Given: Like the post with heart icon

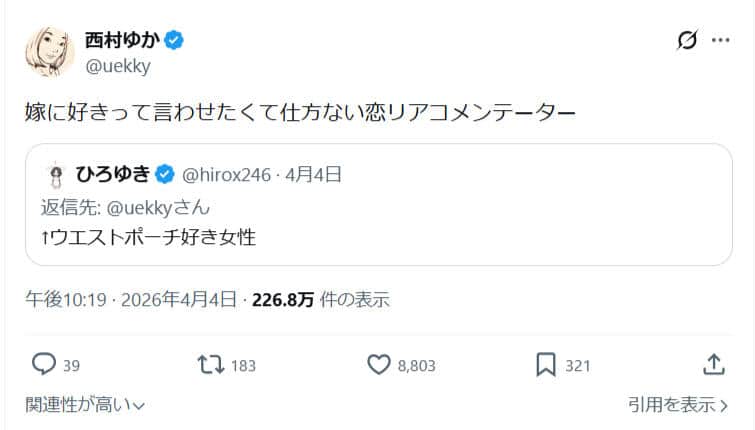Looking at the screenshot, I should click(379, 365).
